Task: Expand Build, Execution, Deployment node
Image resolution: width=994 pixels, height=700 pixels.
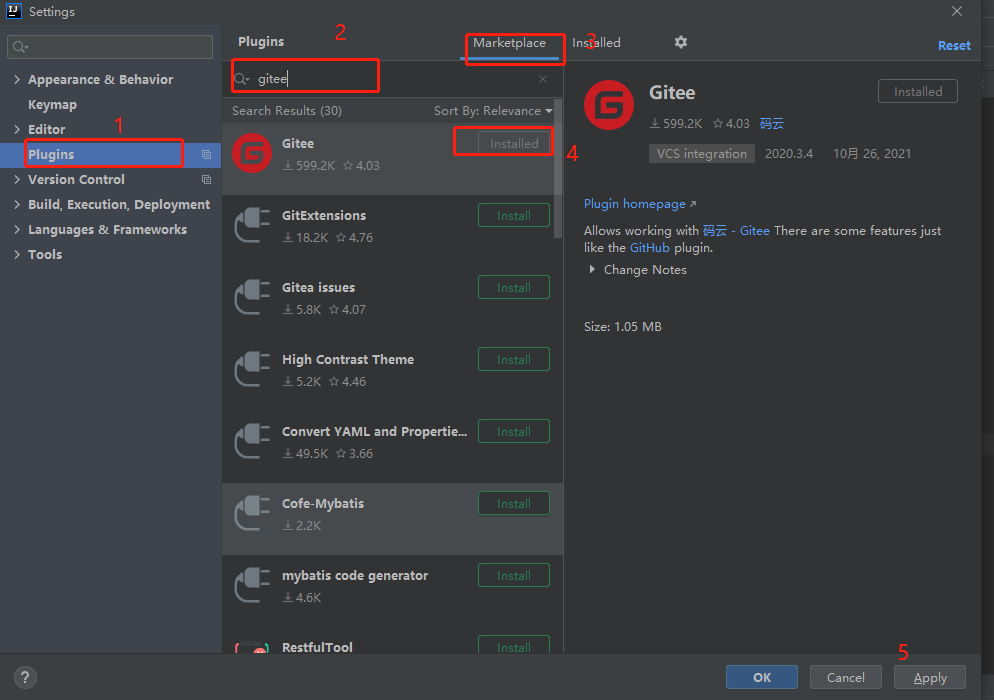Action: [x=17, y=204]
